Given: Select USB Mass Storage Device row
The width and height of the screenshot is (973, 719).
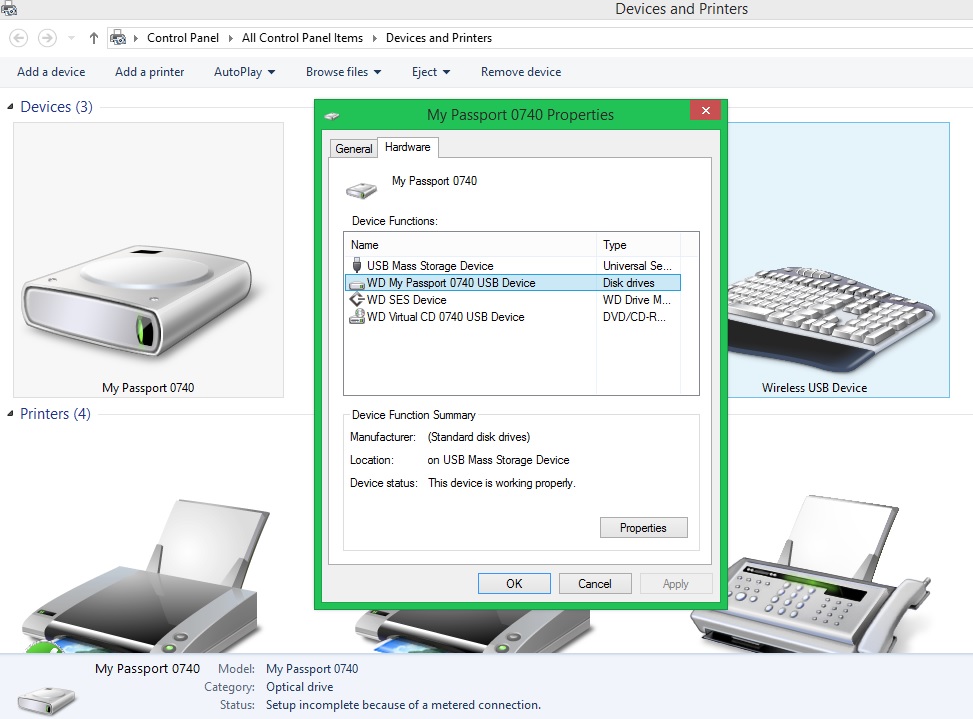Looking at the screenshot, I should pyautogui.click(x=429, y=266).
